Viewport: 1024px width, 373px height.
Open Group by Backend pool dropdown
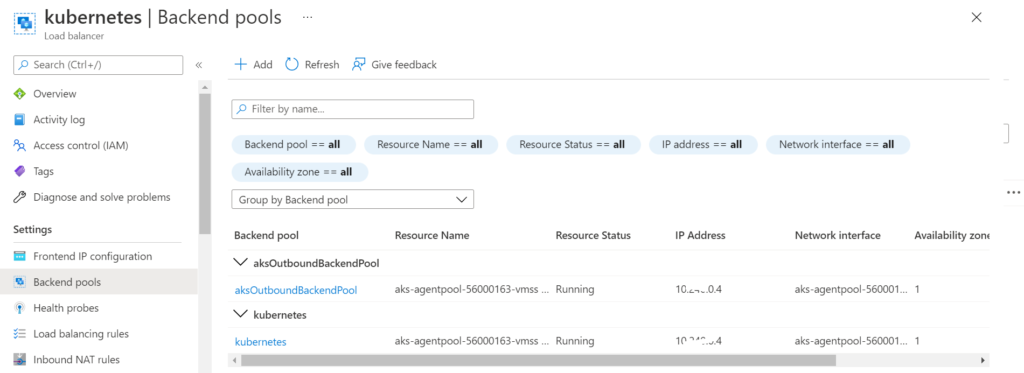click(353, 200)
